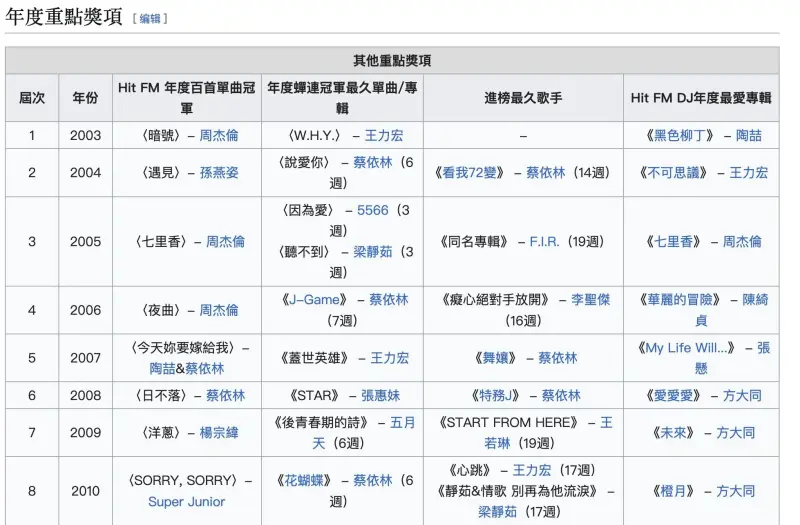Viewport: 800px width, 525px height.
Task: Open 未來 album link
Action: click(x=673, y=433)
